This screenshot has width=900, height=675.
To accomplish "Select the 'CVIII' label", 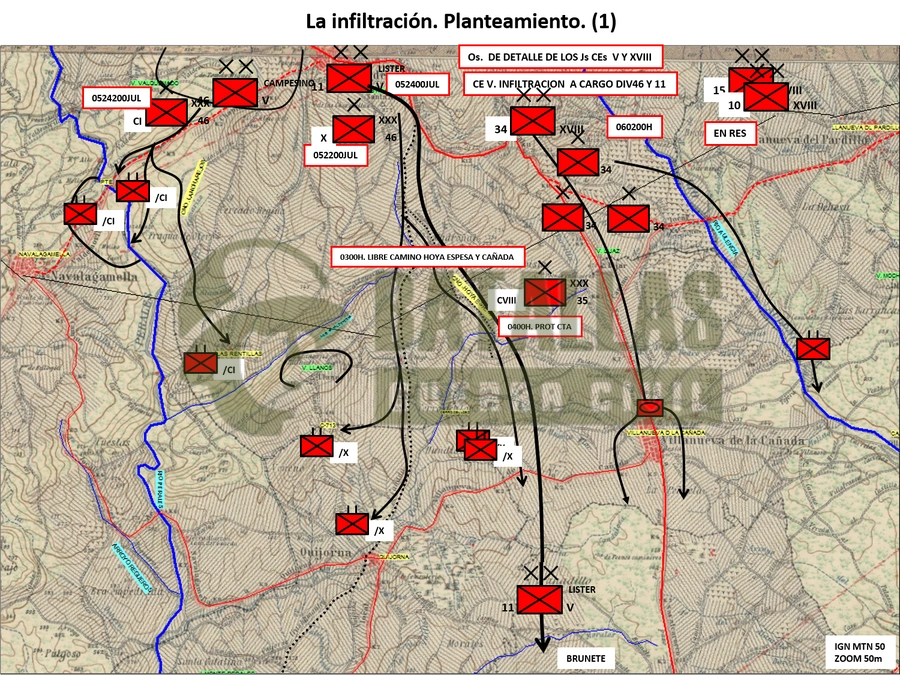I will tap(507, 298).
